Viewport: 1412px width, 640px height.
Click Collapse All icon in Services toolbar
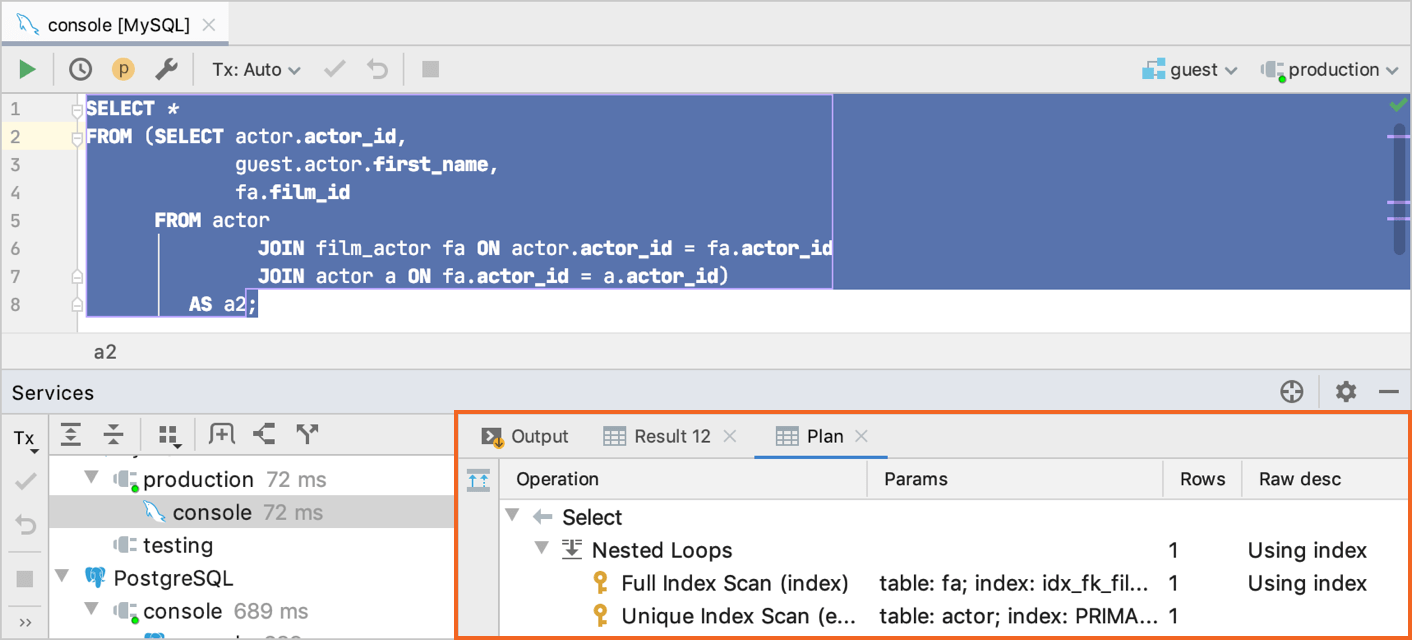point(114,434)
